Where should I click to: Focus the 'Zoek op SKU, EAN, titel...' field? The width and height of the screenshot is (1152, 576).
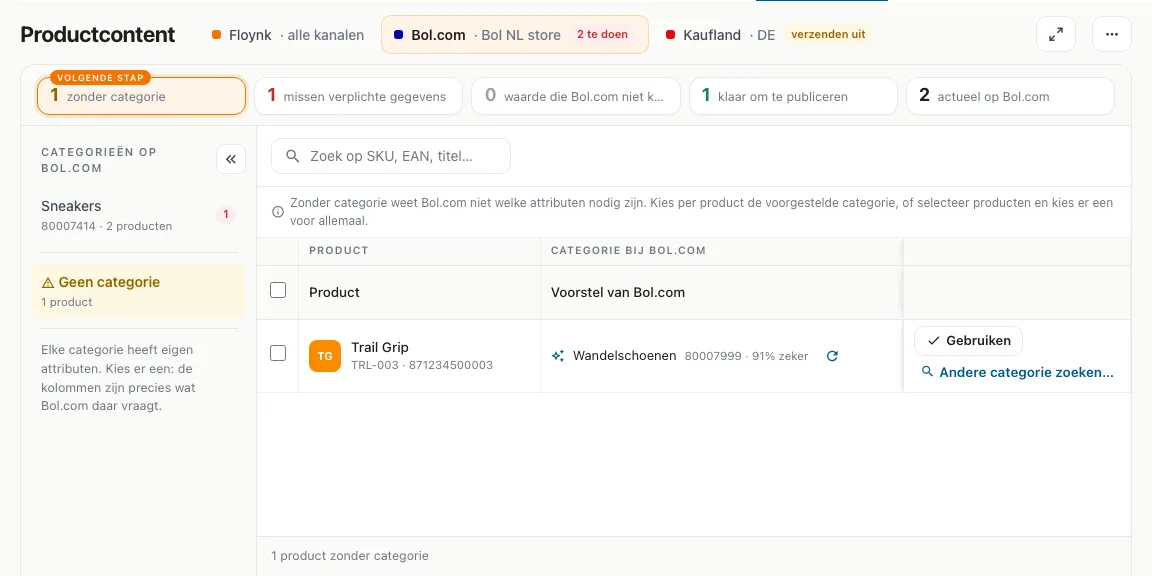click(x=391, y=156)
